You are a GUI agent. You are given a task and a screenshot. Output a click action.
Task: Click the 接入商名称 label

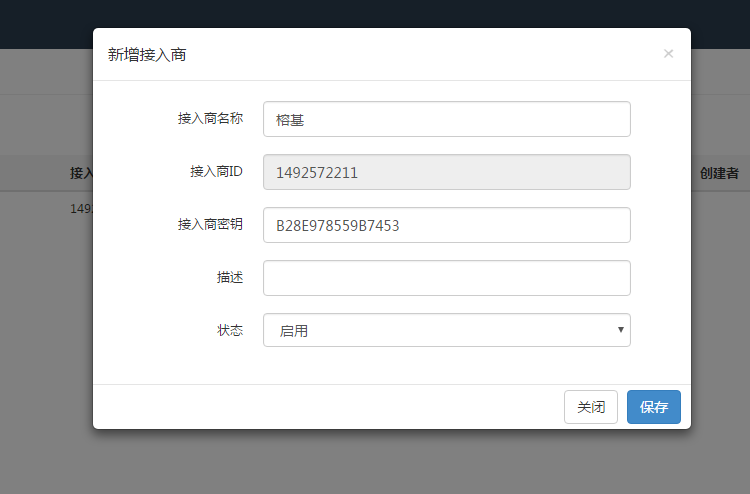(210, 118)
